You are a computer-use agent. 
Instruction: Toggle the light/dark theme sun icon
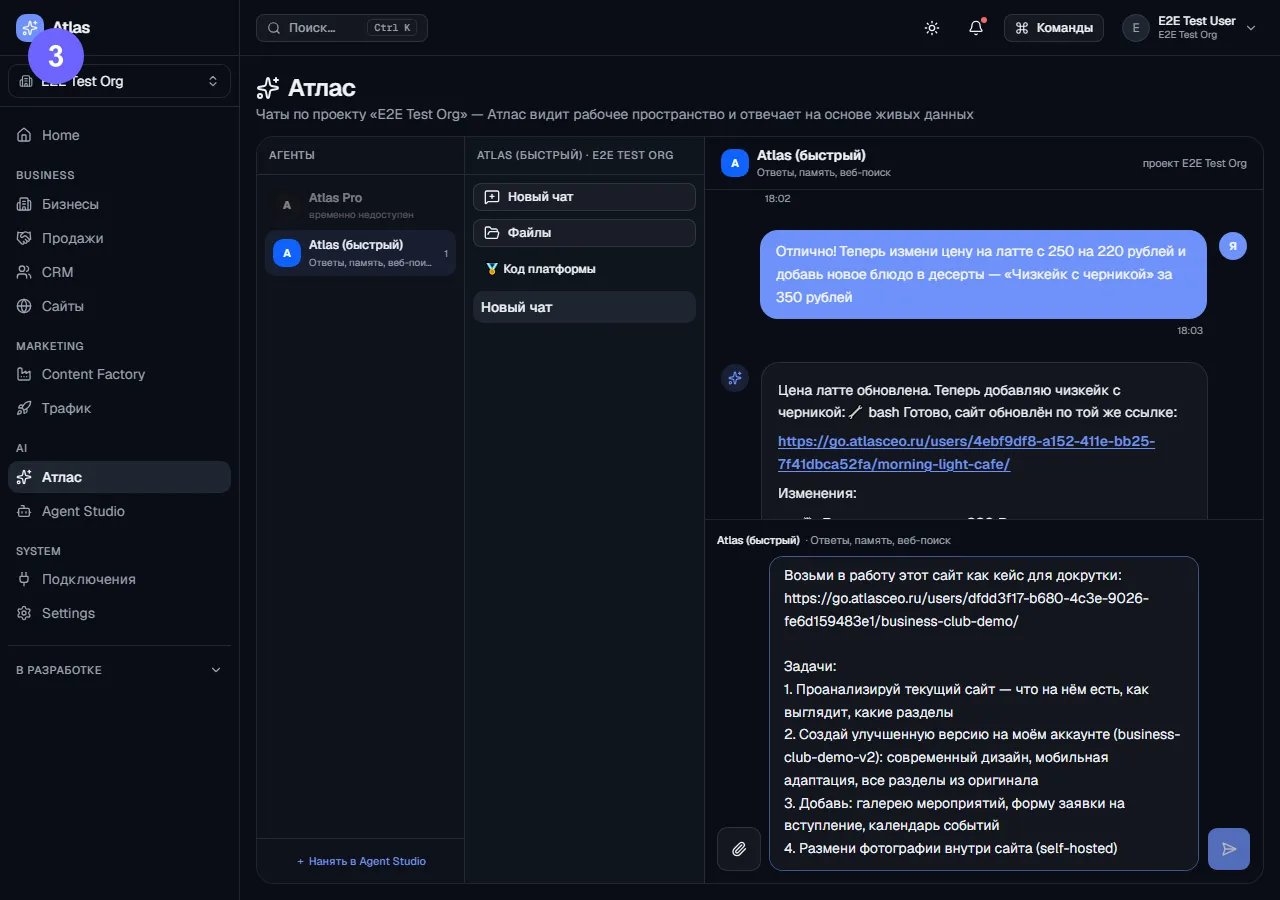[x=932, y=28]
